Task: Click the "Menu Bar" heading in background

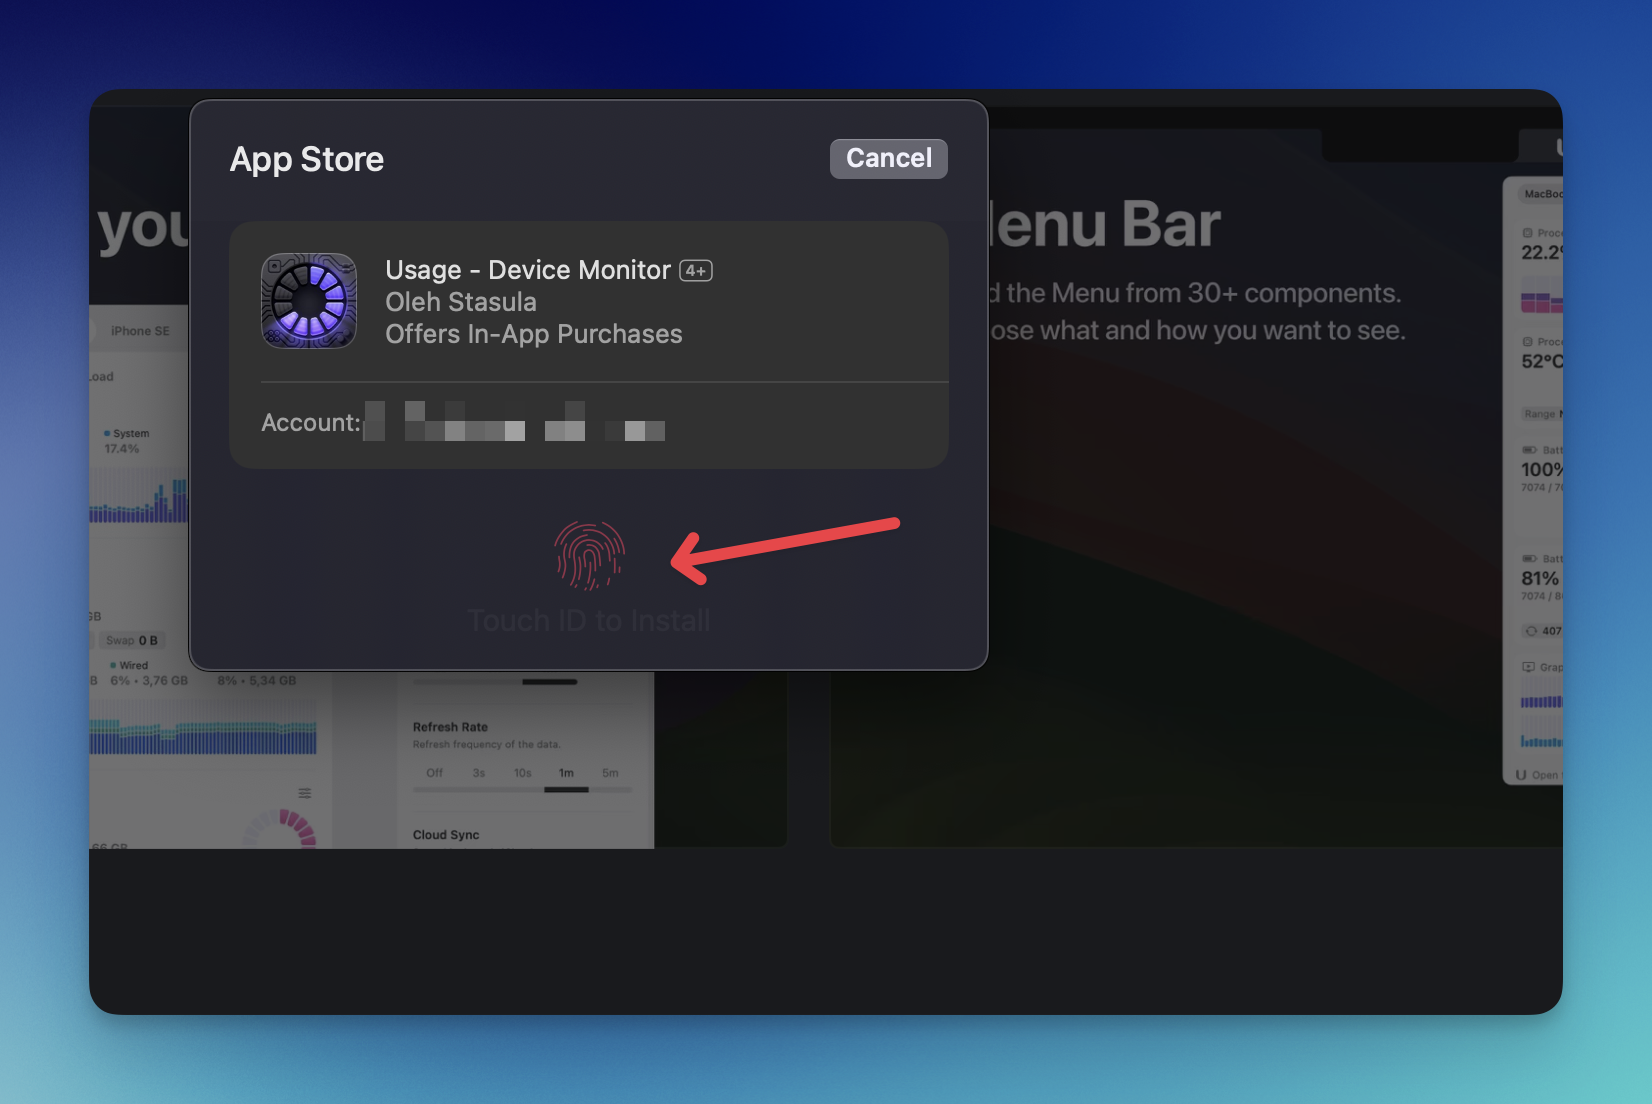Action: (x=1104, y=224)
